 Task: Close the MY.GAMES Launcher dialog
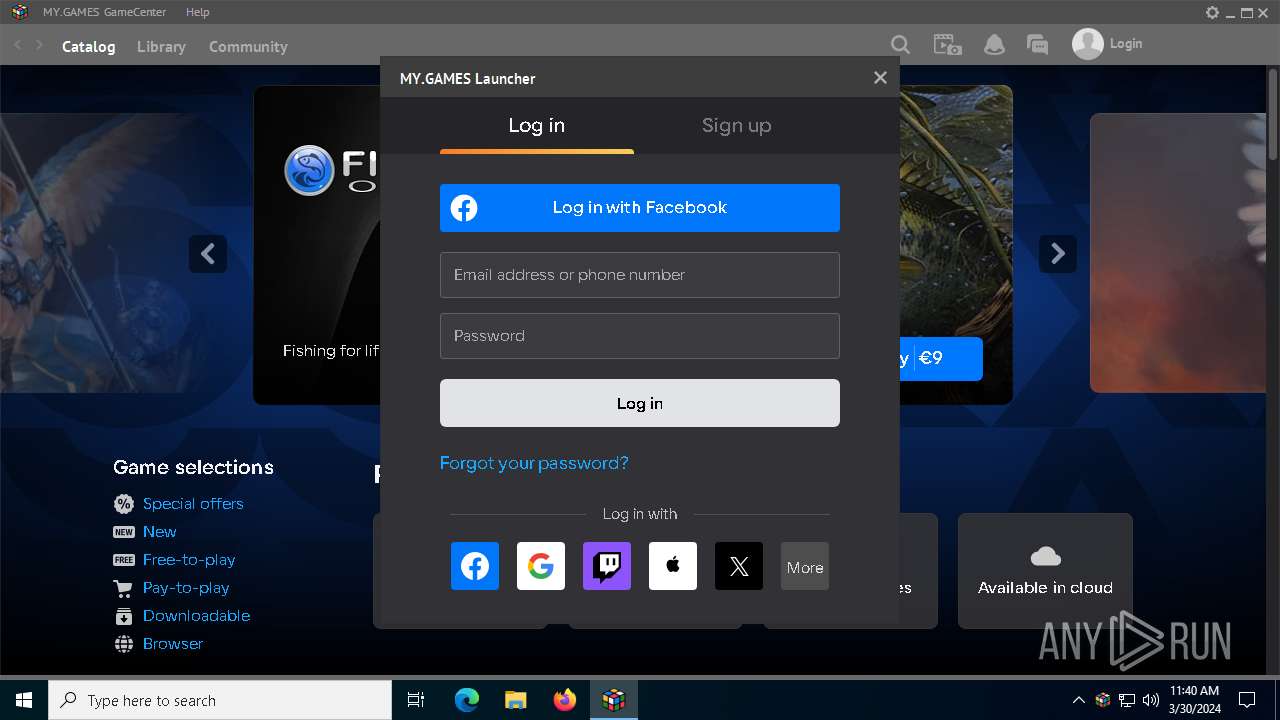pos(880,78)
